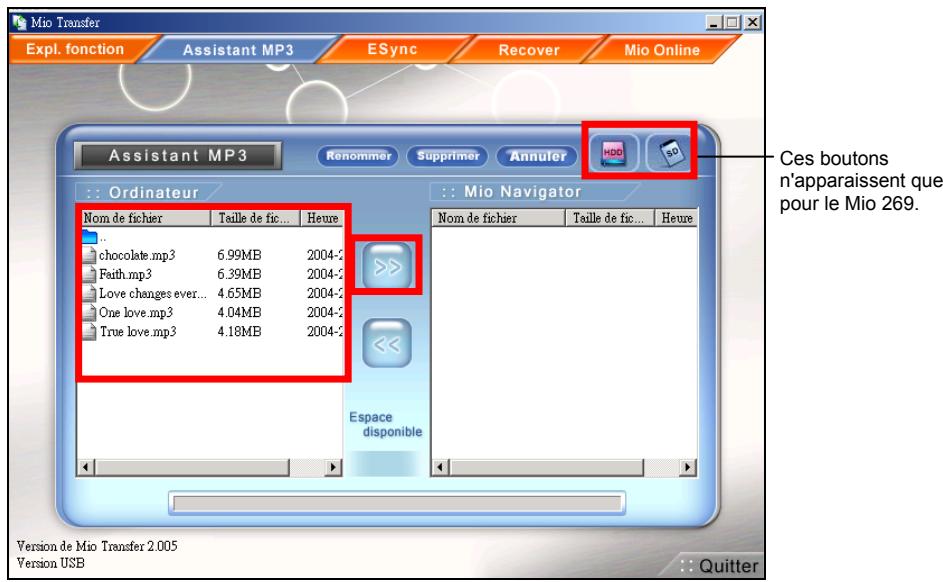Viewport: 943px width, 582px height.
Task: Click the 6.99MB size cell
Action: [x=239, y=255]
